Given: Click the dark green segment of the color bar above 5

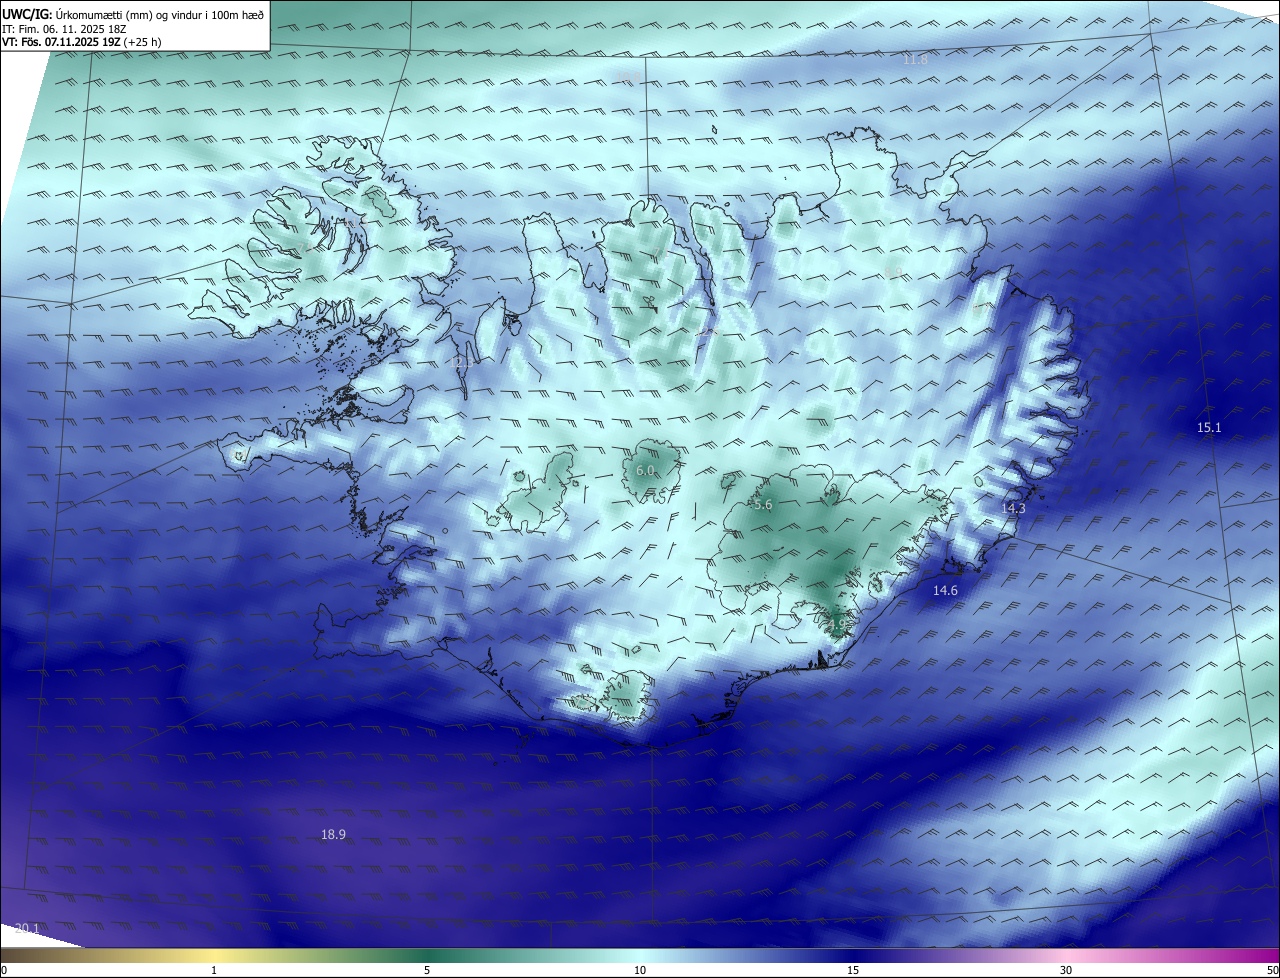Looking at the screenshot, I should 427,955.
